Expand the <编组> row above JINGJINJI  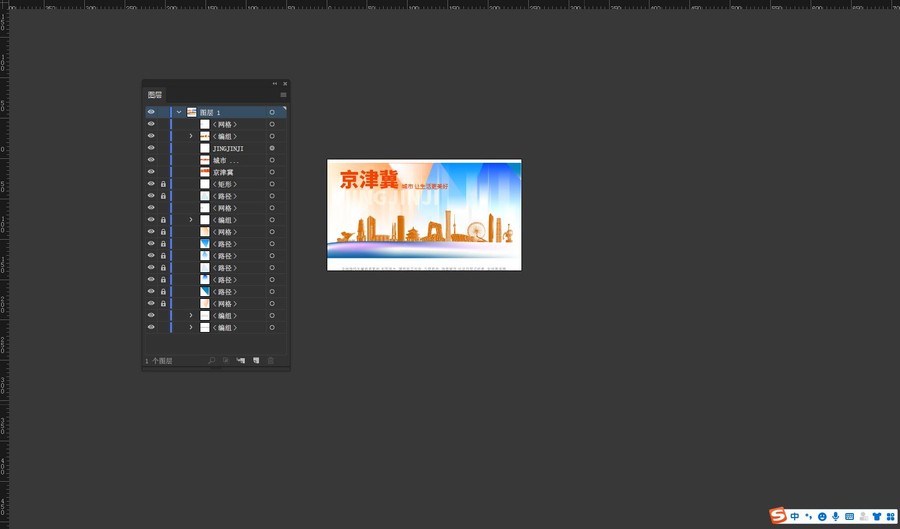[191, 136]
